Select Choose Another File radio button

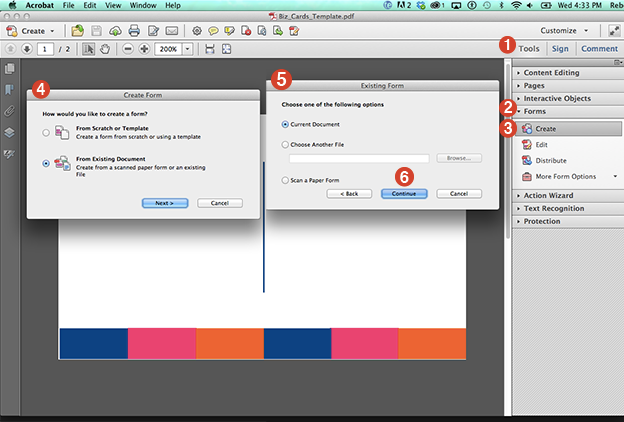point(286,145)
